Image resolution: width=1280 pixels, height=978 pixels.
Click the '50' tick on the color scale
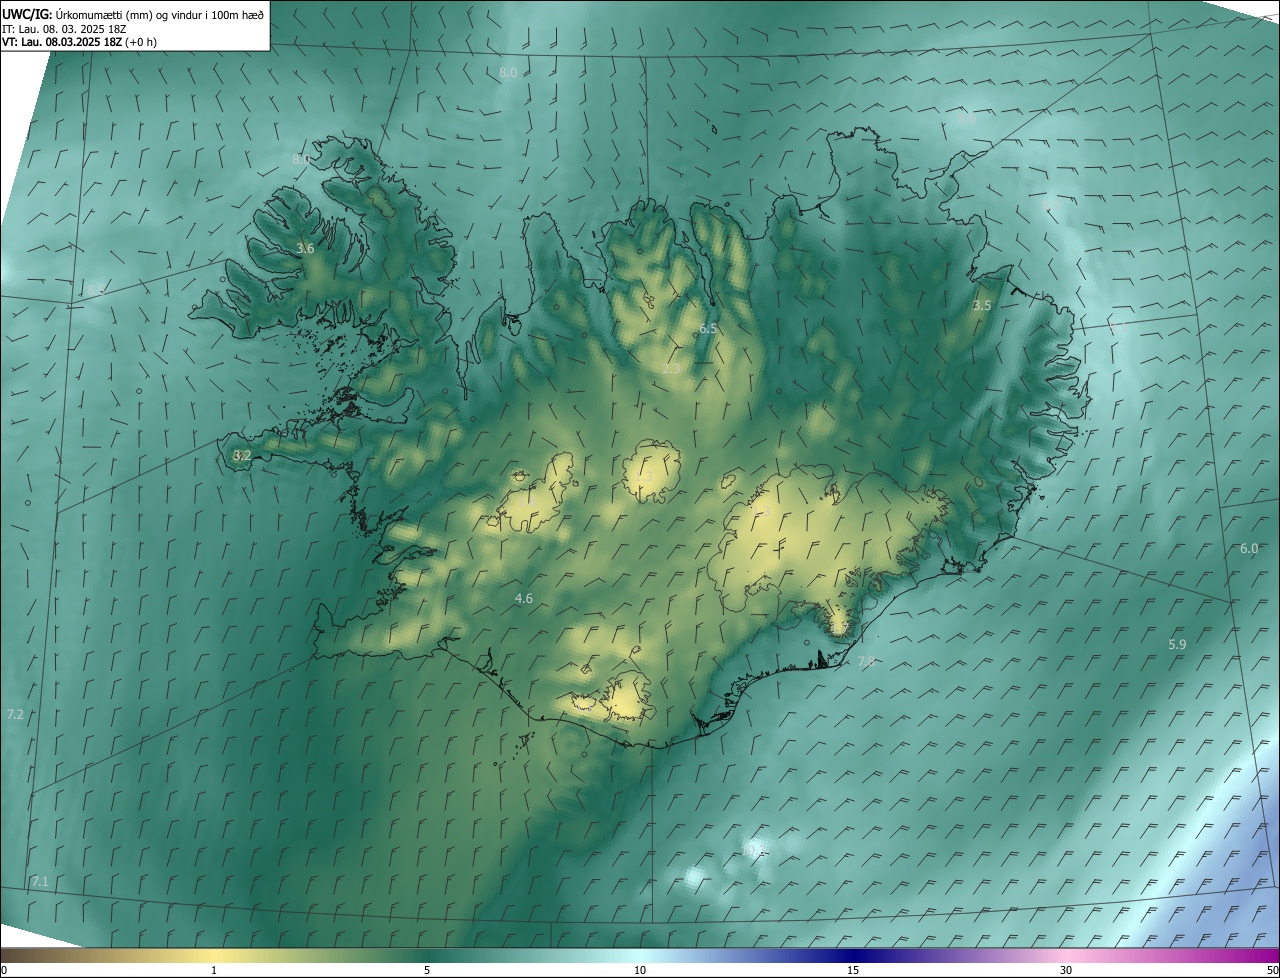(x=1271, y=970)
